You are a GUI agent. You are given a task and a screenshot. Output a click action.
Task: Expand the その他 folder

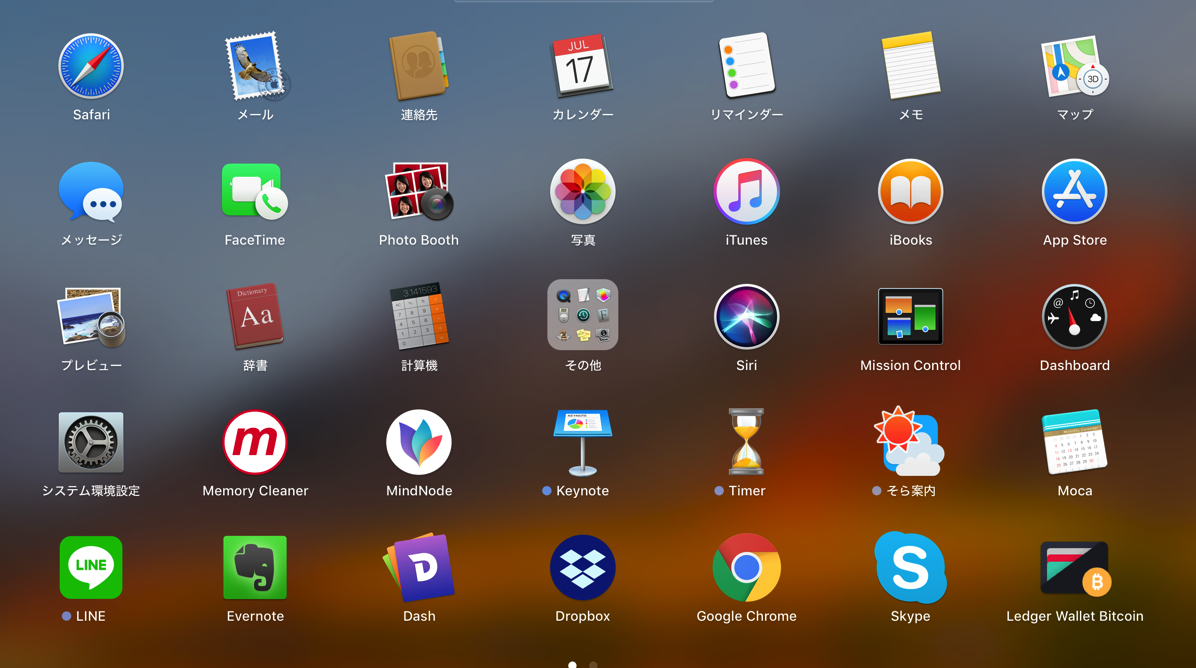point(583,315)
